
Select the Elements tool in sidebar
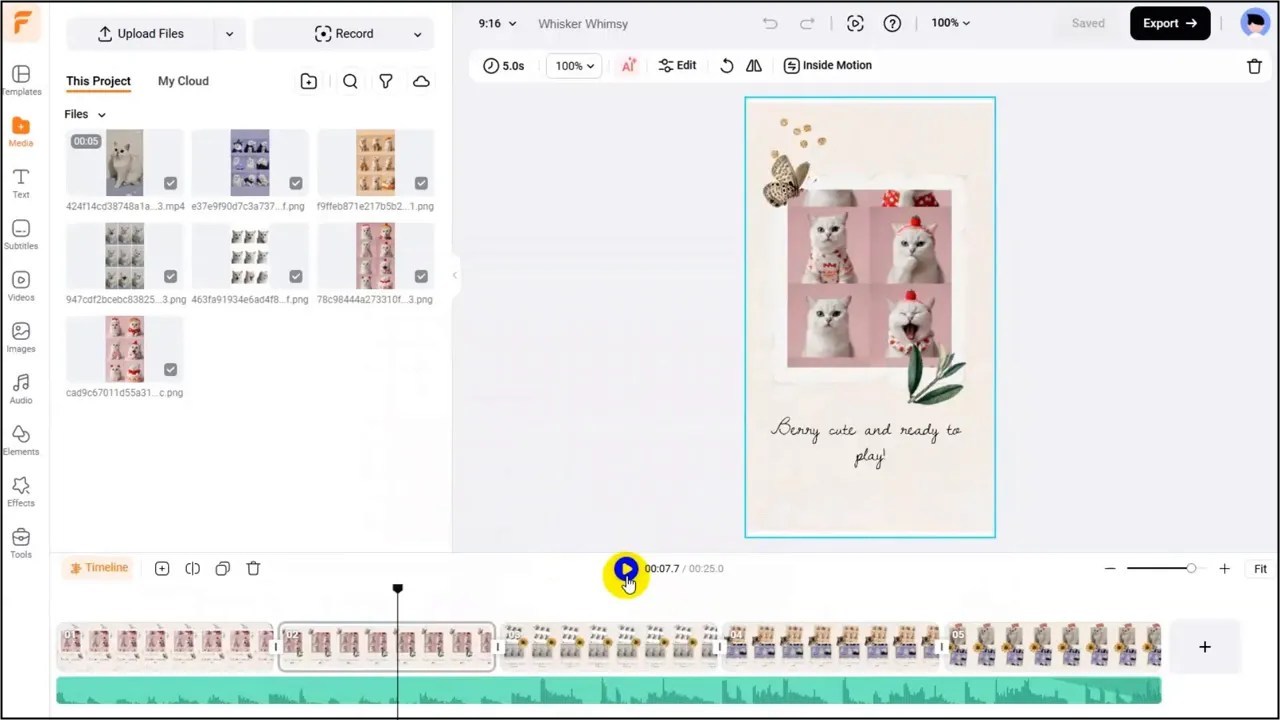21,441
